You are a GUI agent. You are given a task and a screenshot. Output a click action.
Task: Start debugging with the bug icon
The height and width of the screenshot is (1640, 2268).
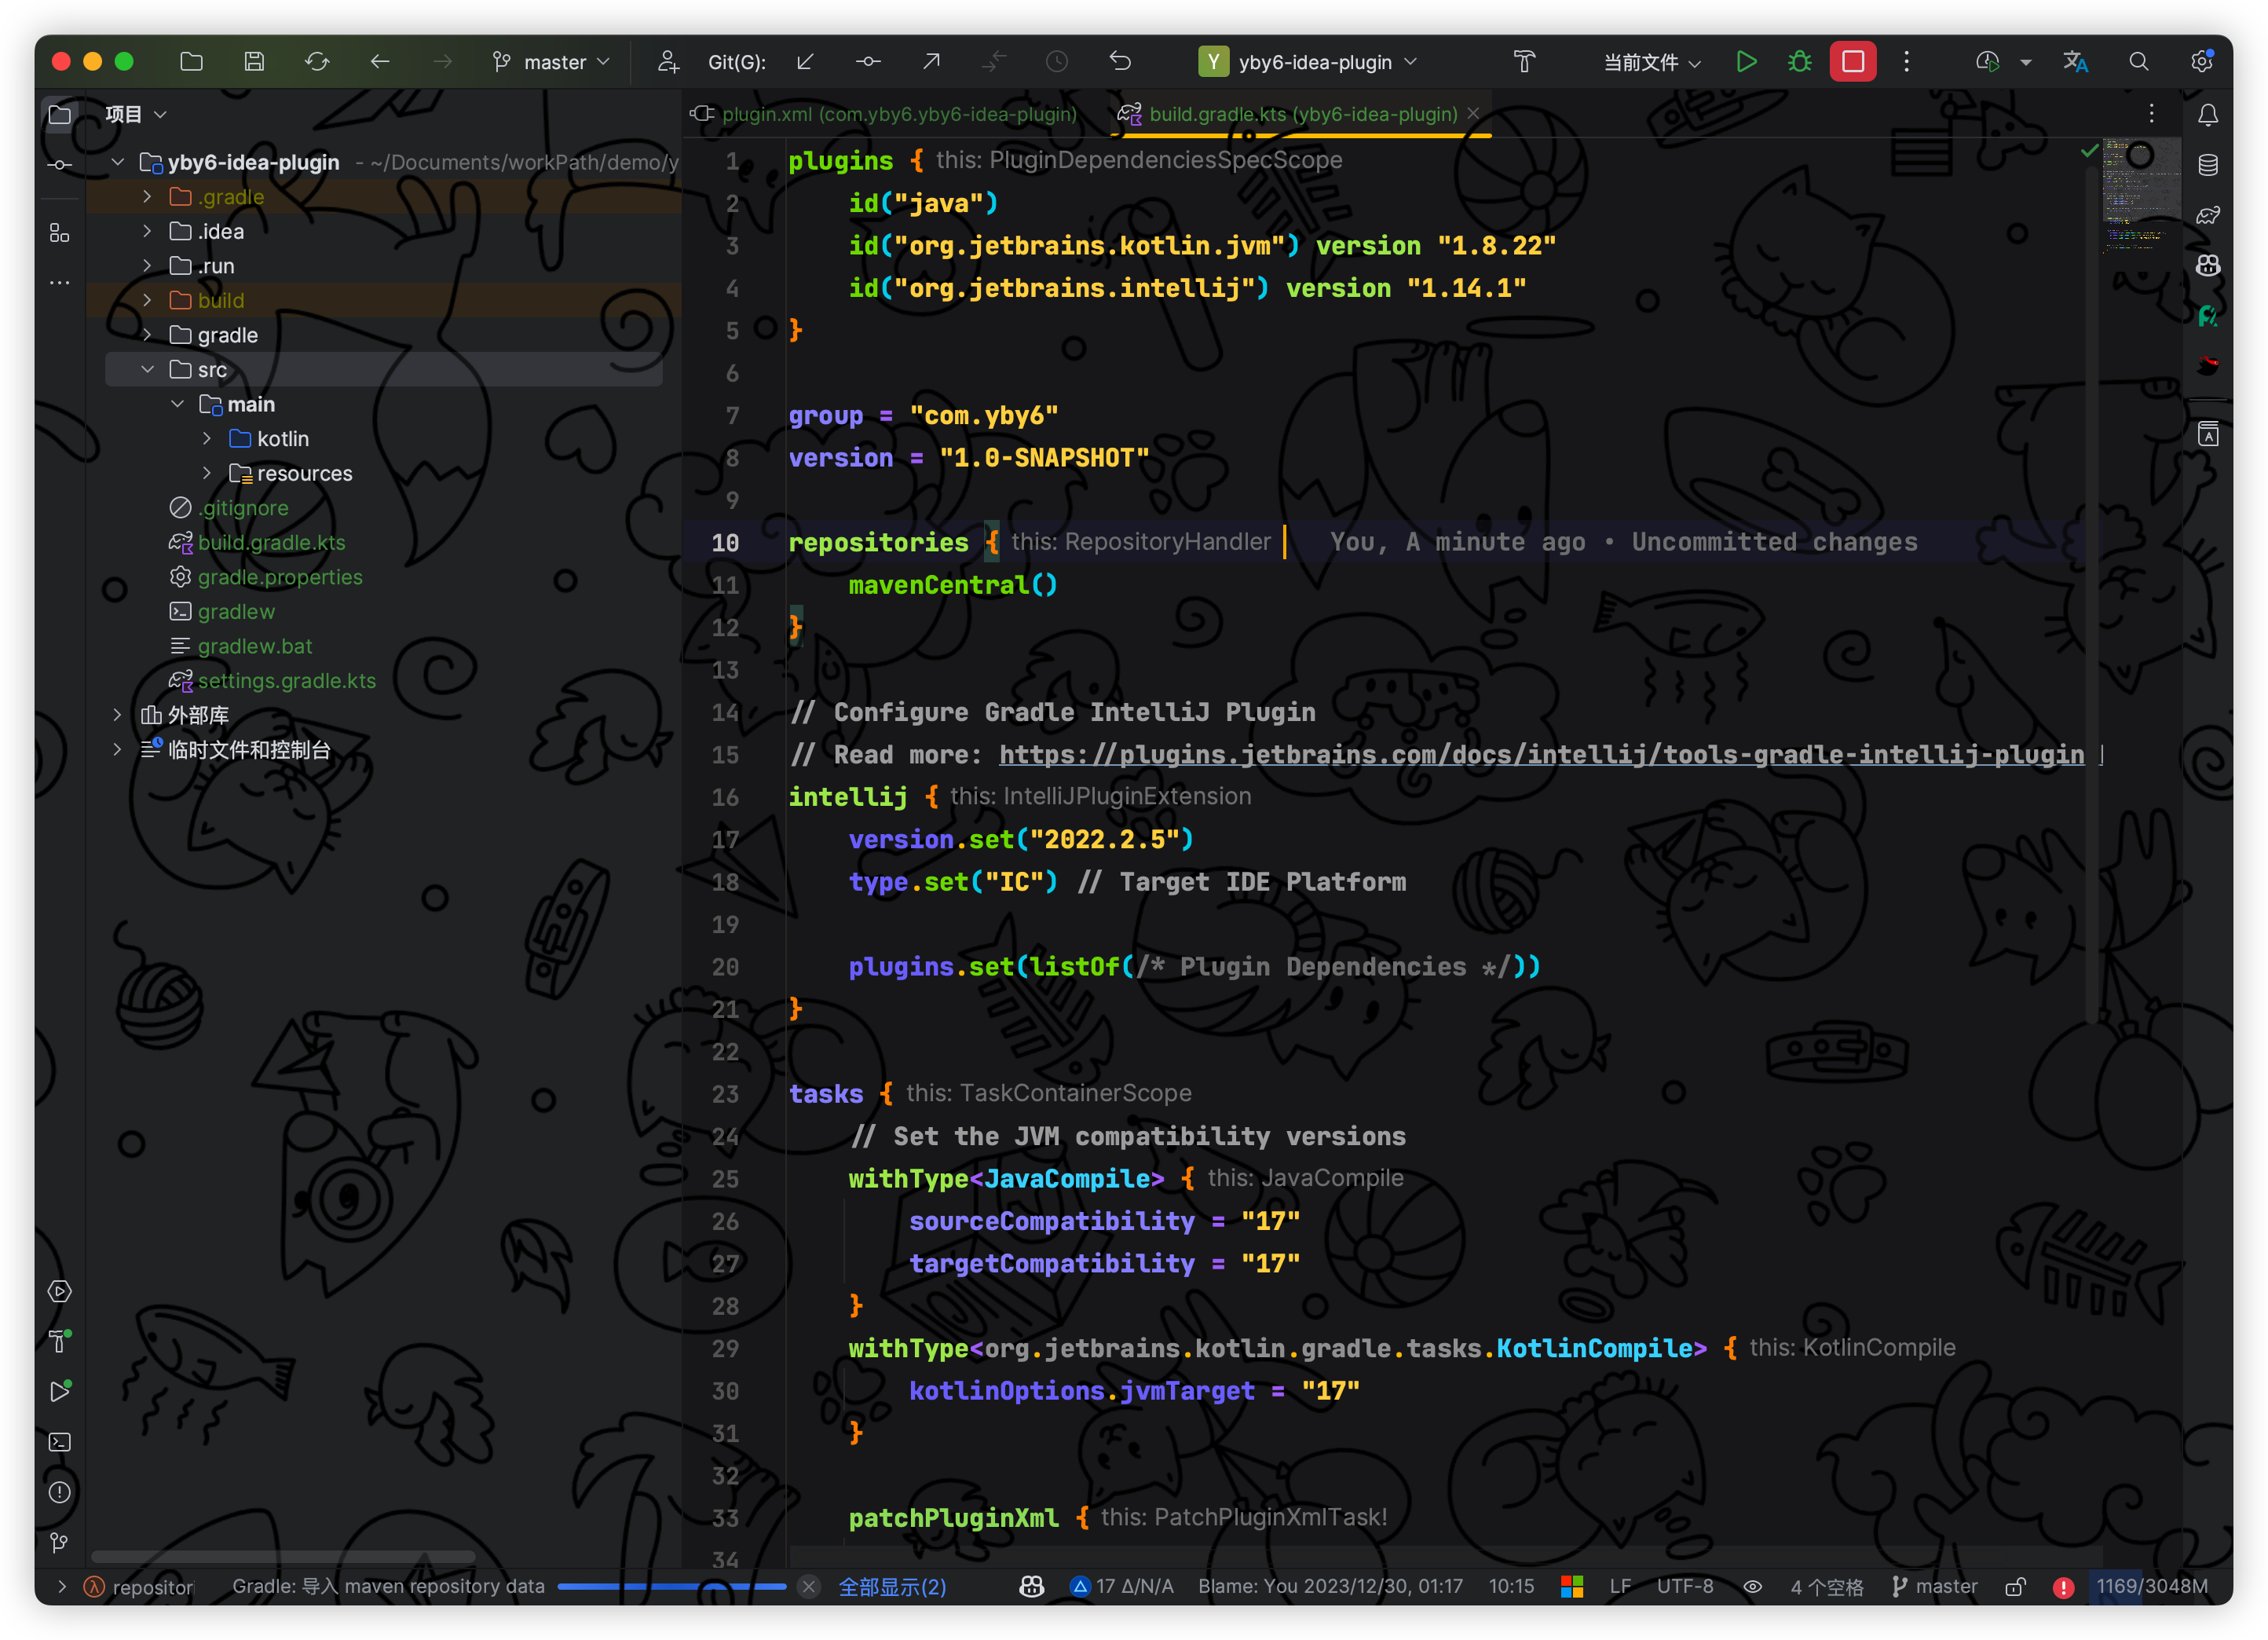coord(1799,62)
